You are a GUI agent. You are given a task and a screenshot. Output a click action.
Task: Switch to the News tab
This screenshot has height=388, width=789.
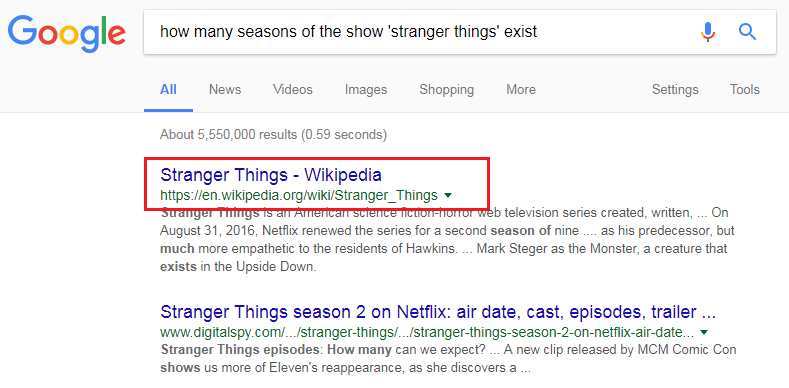tap(225, 90)
